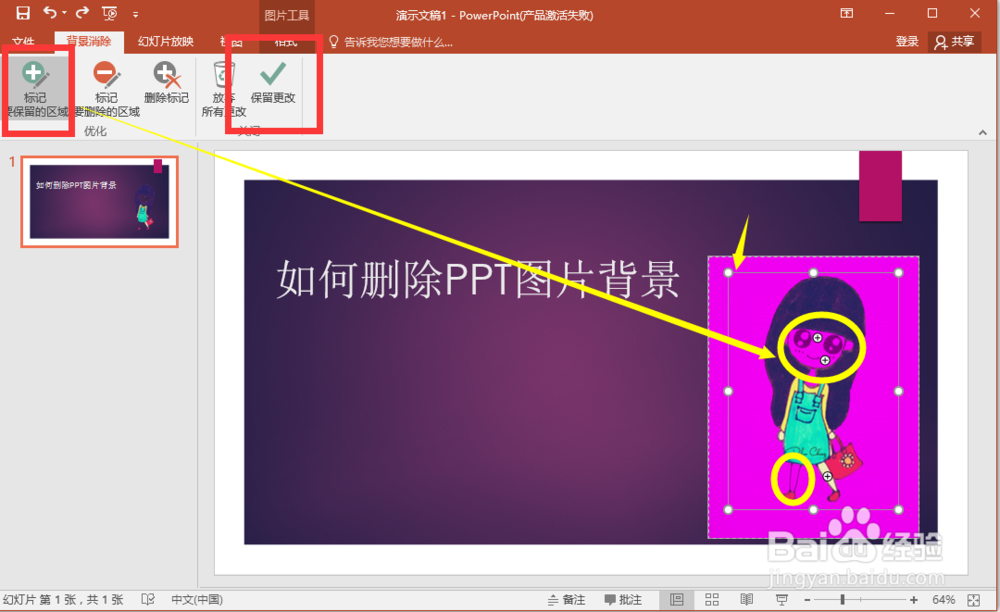Switch to the 幻灯片放映 ribbon tab

click(x=165, y=41)
